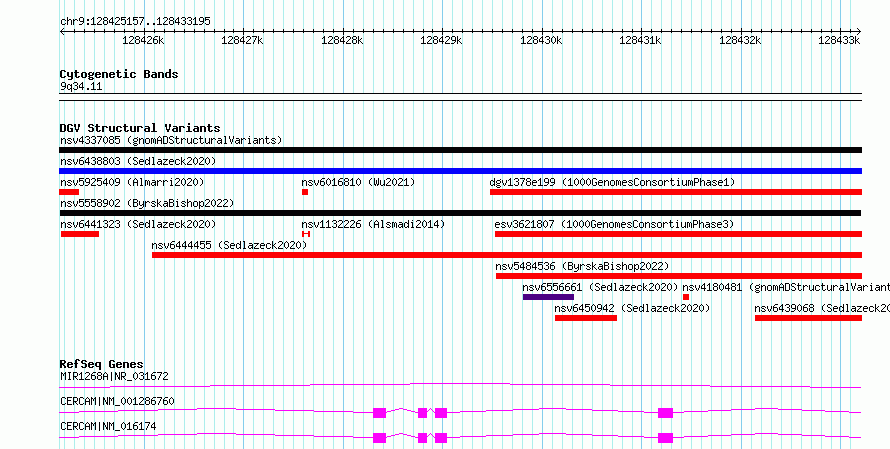Click the 128432k ruler tick label

[740, 40]
